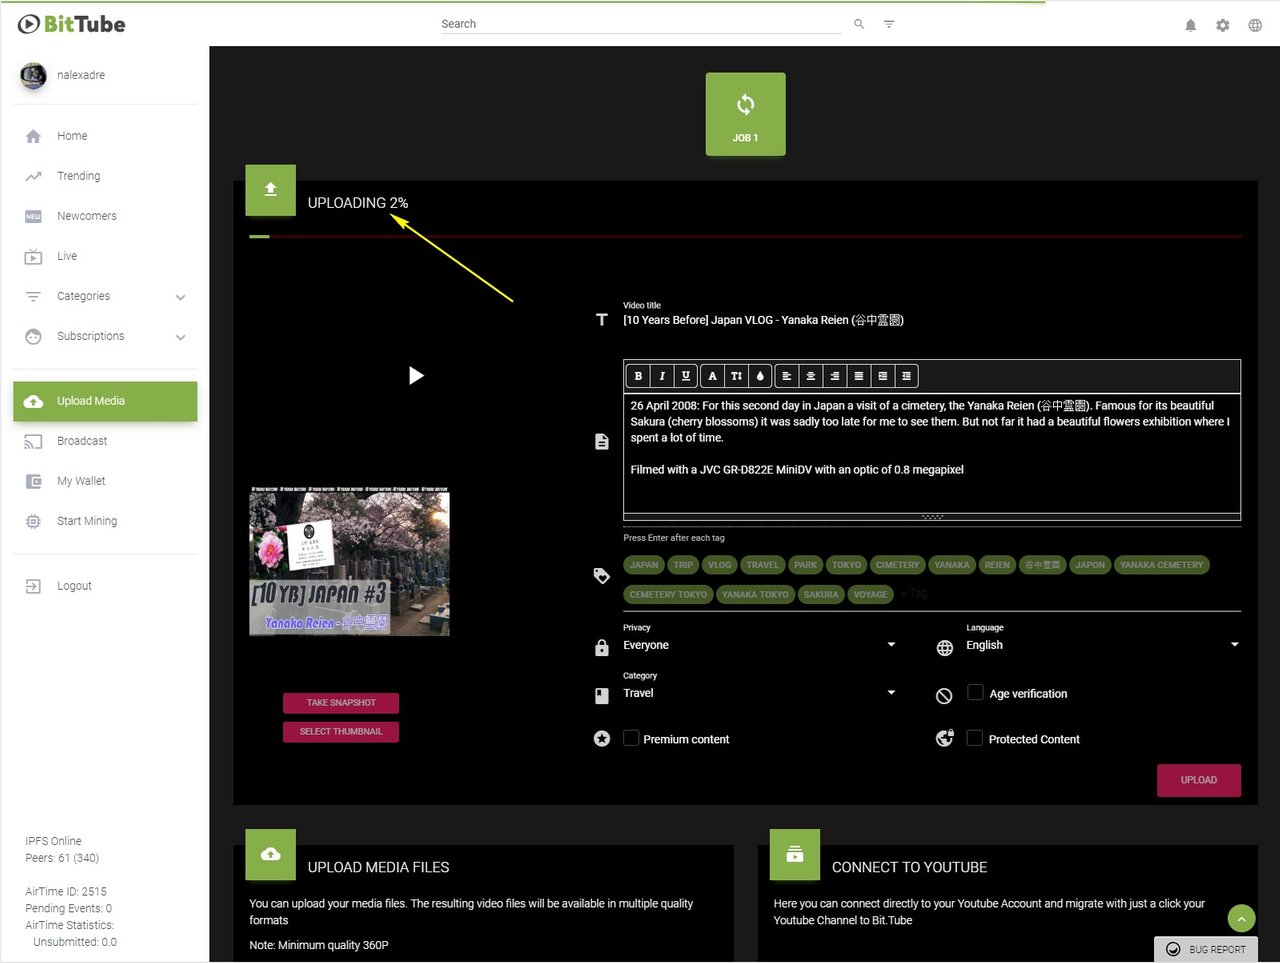Click the TOKYO tag chip
Screen dimensions: 1280x963
tap(846, 565)
